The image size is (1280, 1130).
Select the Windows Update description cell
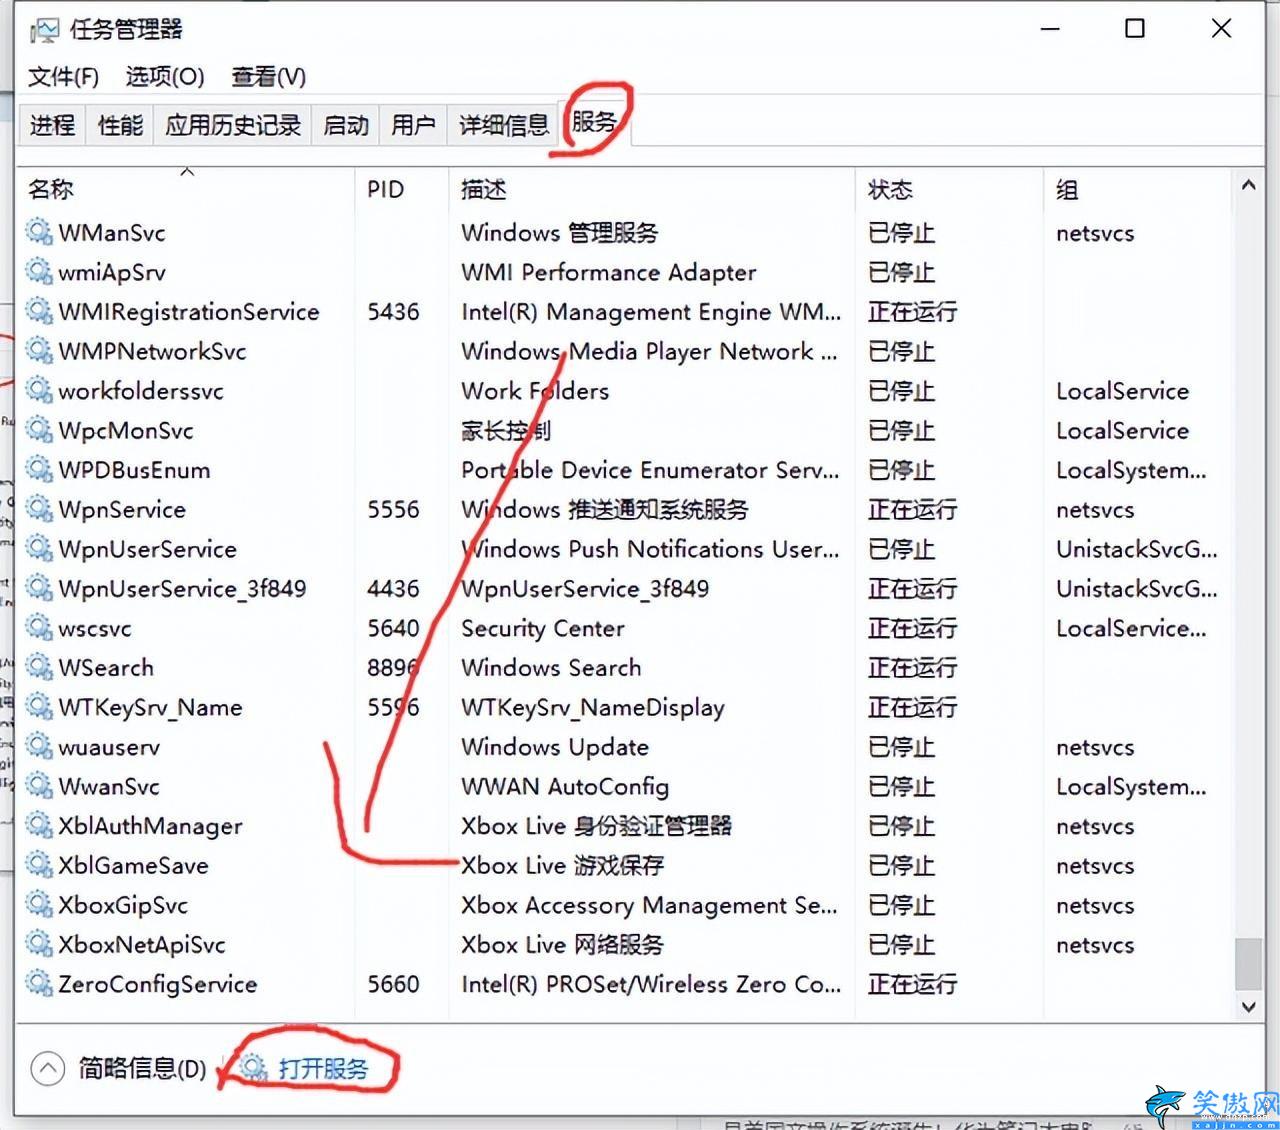point(555,747)
